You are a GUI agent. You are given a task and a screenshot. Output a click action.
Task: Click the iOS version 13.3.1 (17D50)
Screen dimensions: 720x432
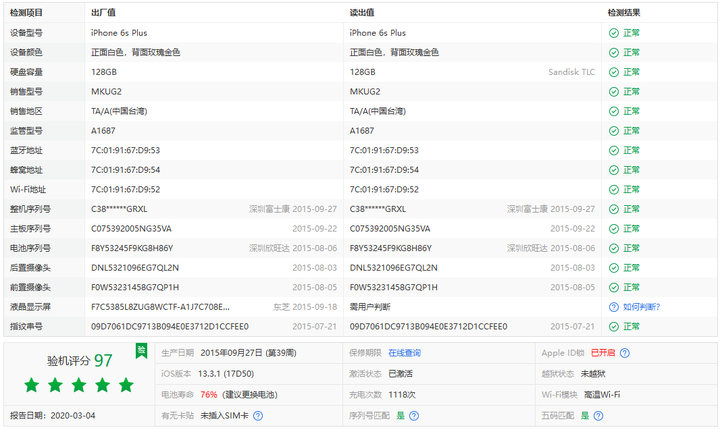click(x=226, y=374)
